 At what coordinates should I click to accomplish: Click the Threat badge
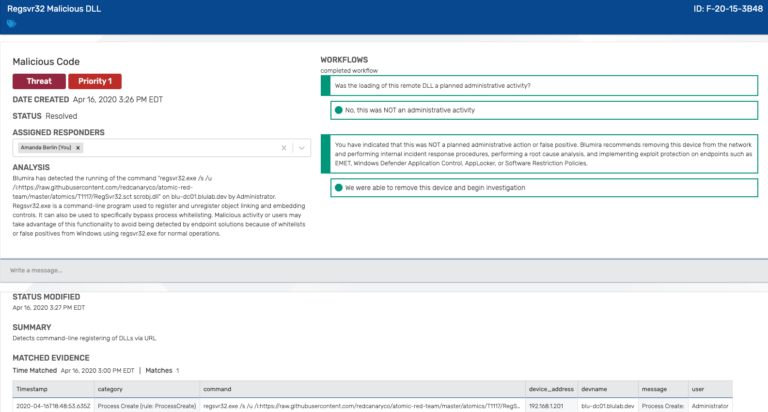[x=39, y=81]
